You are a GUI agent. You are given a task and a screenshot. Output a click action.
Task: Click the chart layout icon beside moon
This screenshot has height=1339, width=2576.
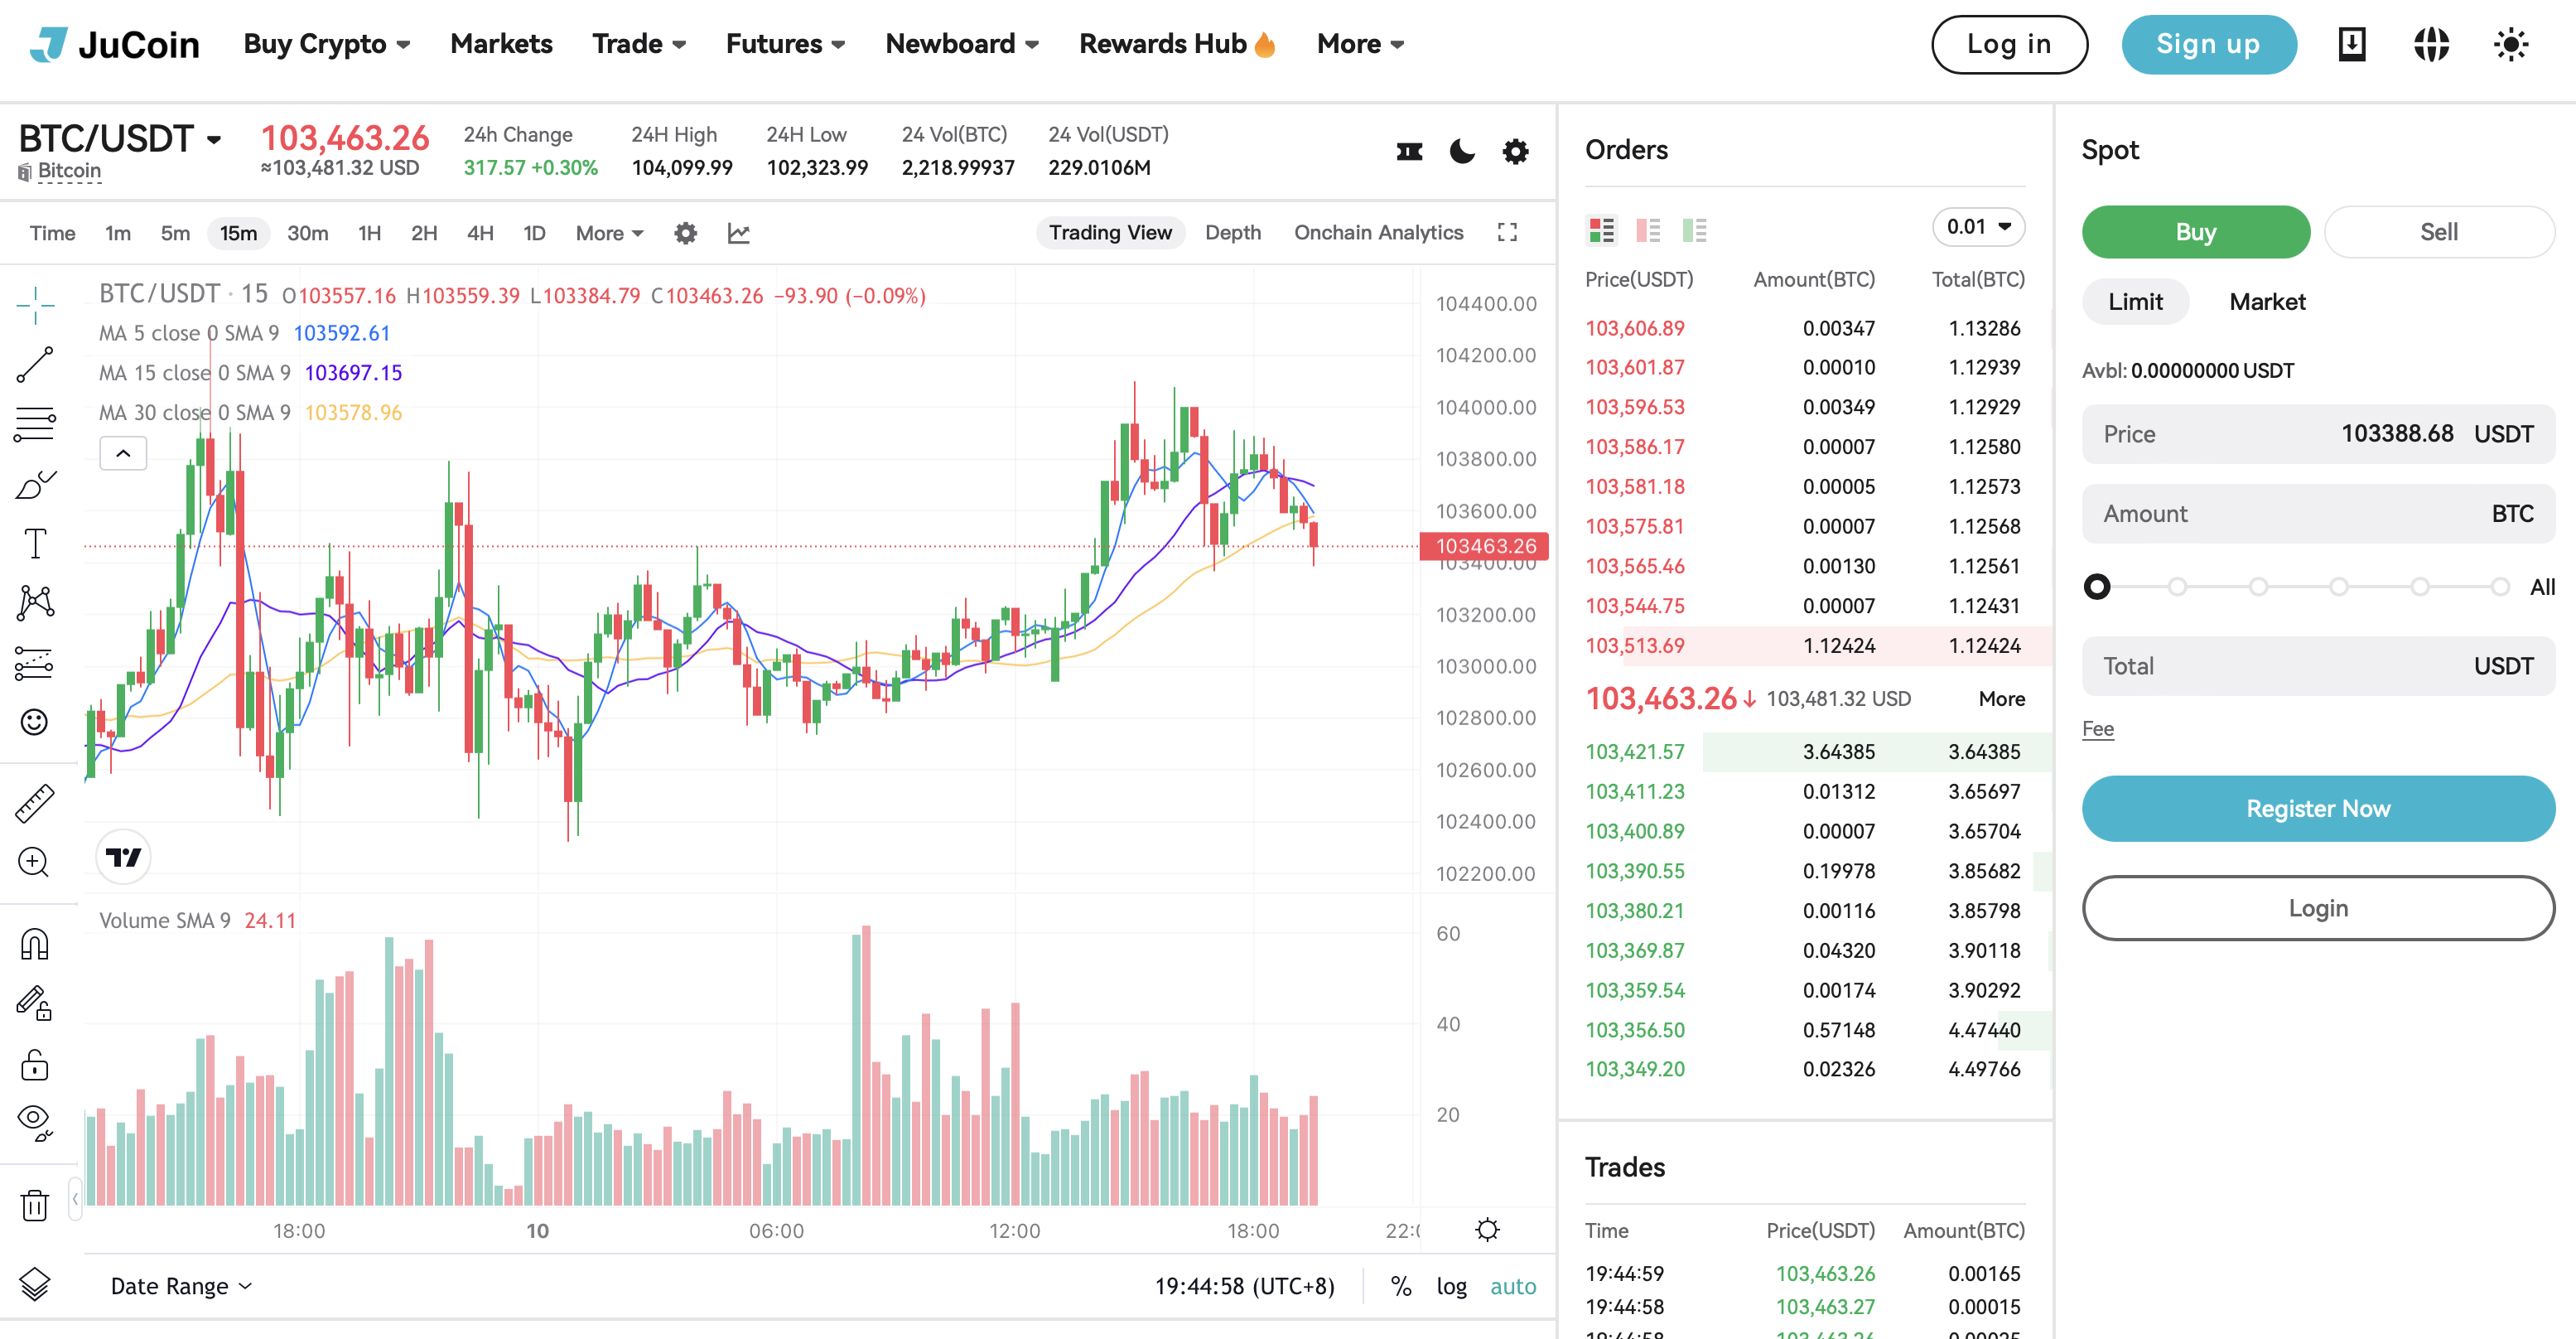(1409, 152)
